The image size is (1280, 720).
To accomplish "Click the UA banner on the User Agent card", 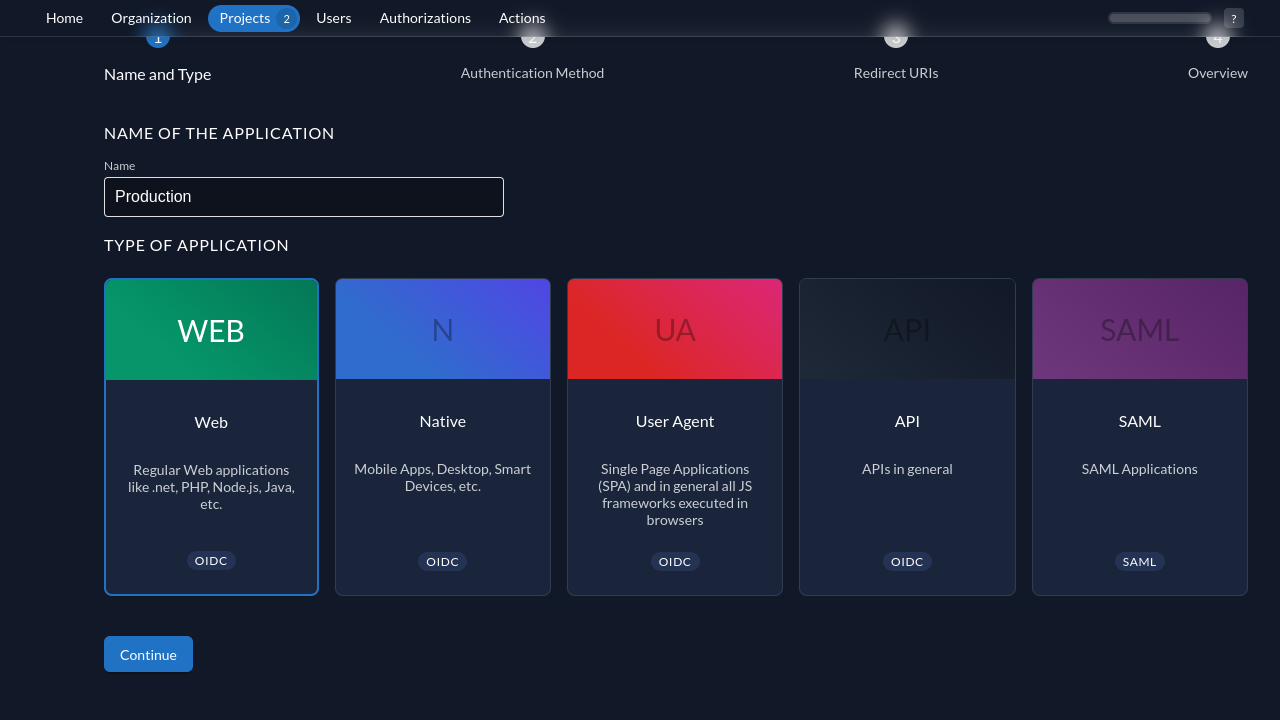I will [x=675, y=328].
